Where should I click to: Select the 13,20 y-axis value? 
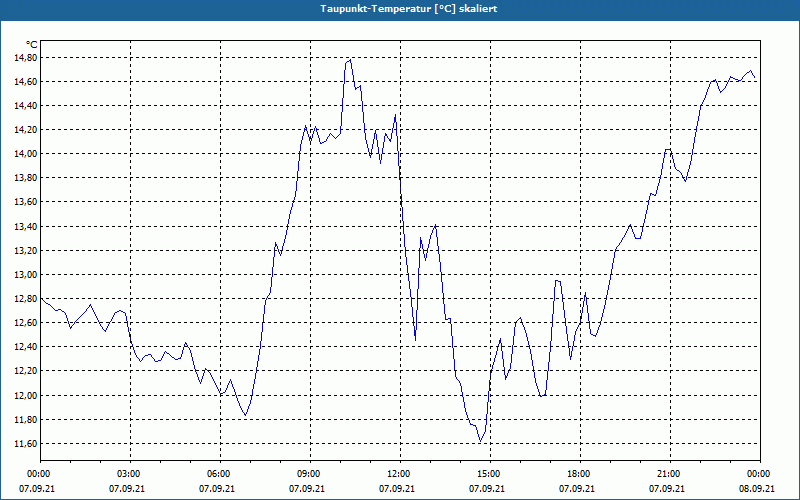coord(26,251)
